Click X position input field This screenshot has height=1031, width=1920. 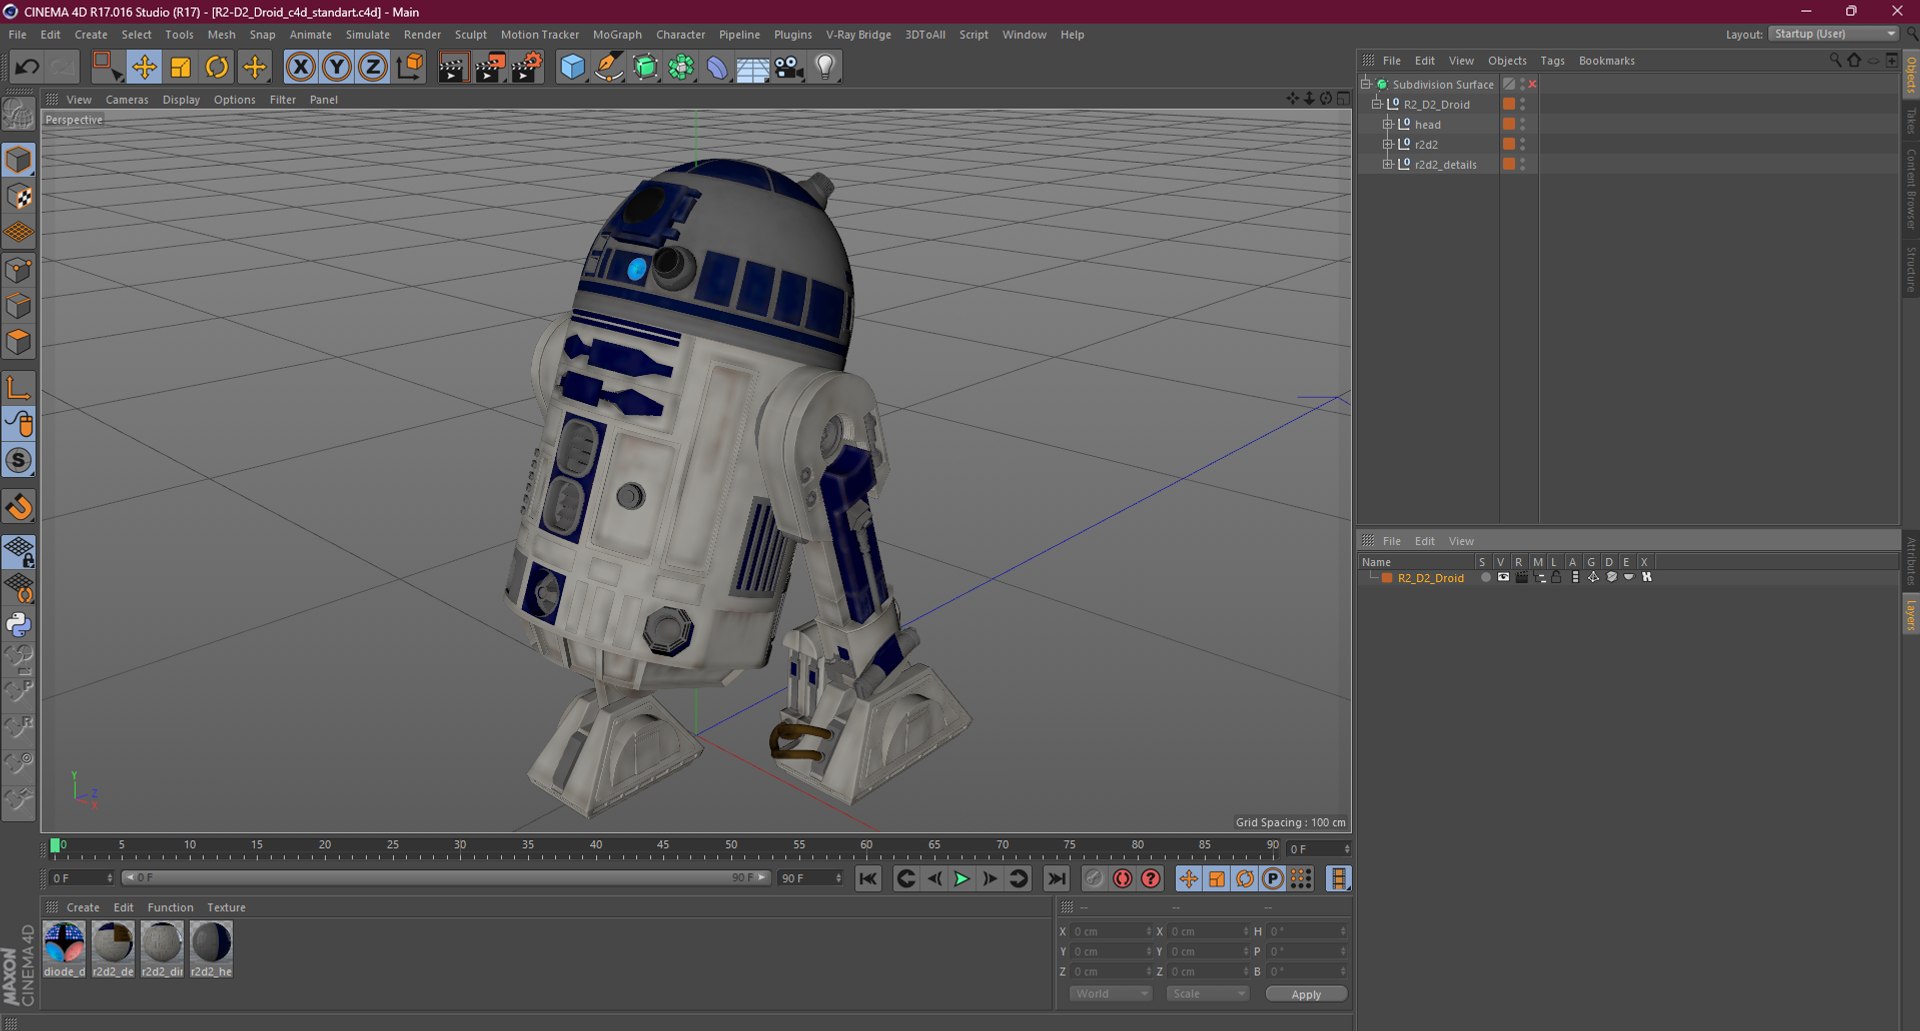point(1110,931)
